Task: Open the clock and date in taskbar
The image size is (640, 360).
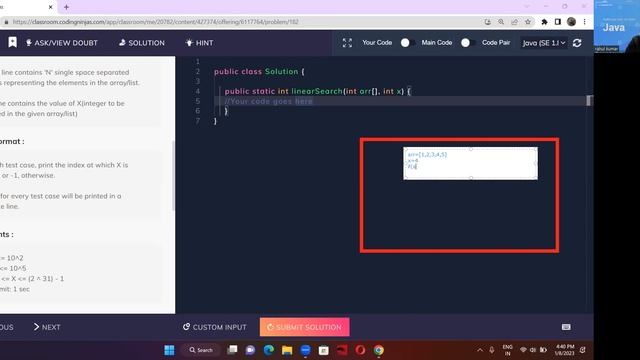Action: [564, 350]
